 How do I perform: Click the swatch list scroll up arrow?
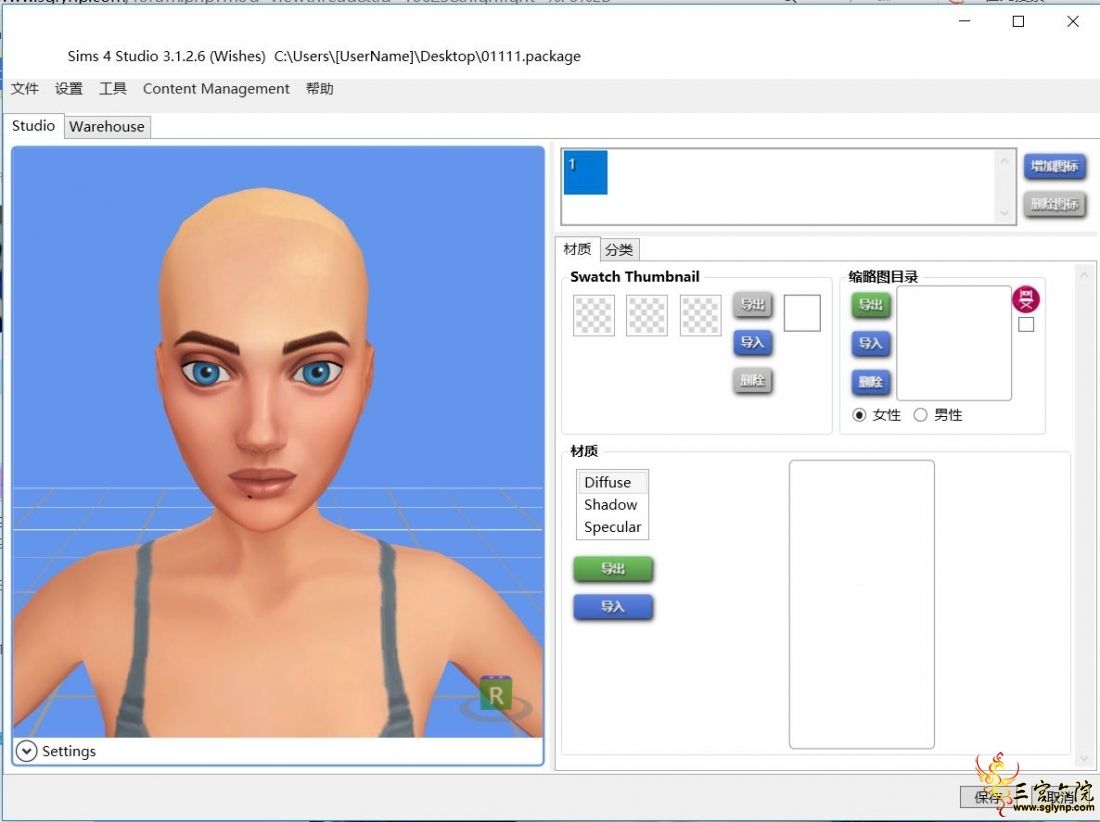tap(1005, 161)
